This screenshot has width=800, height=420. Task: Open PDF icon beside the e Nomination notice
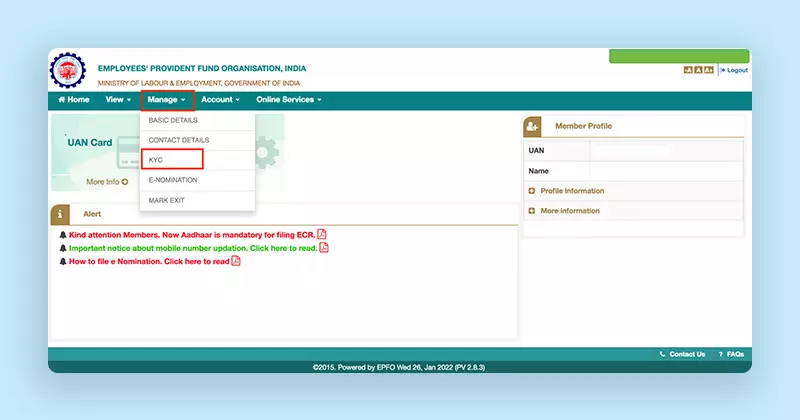(236, 261)
